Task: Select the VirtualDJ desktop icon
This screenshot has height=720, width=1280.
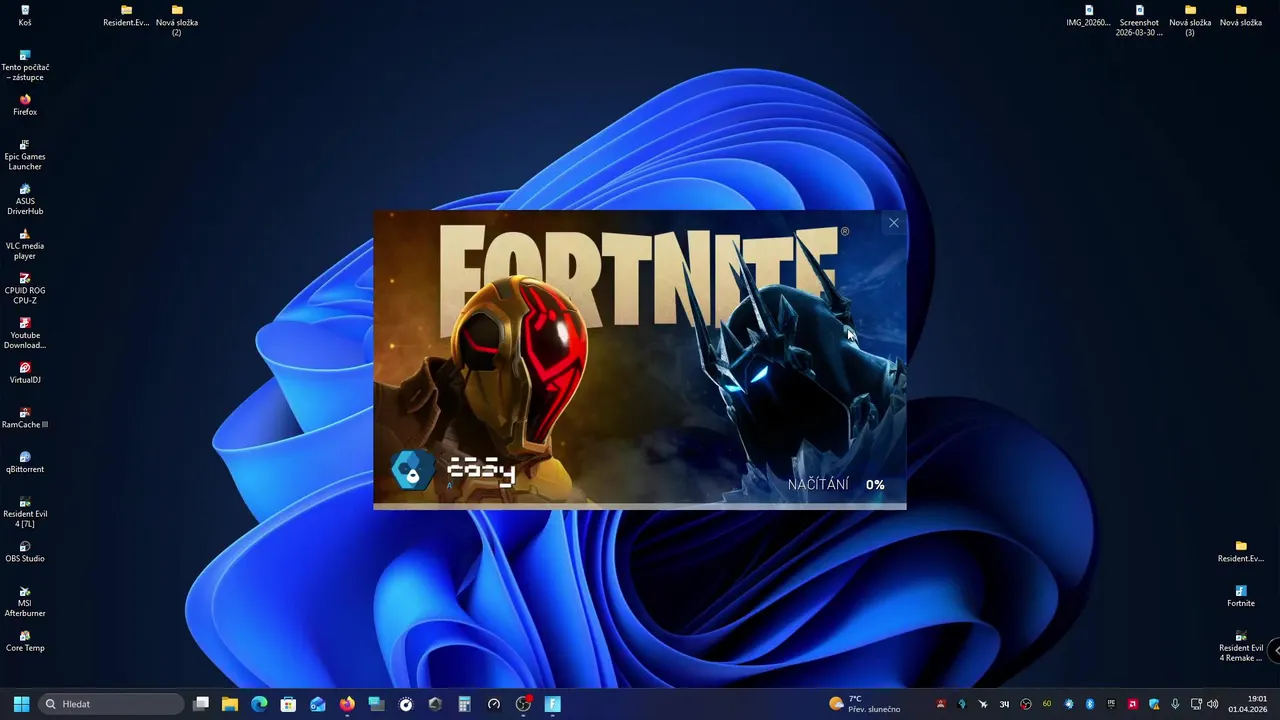Action: 25,373
